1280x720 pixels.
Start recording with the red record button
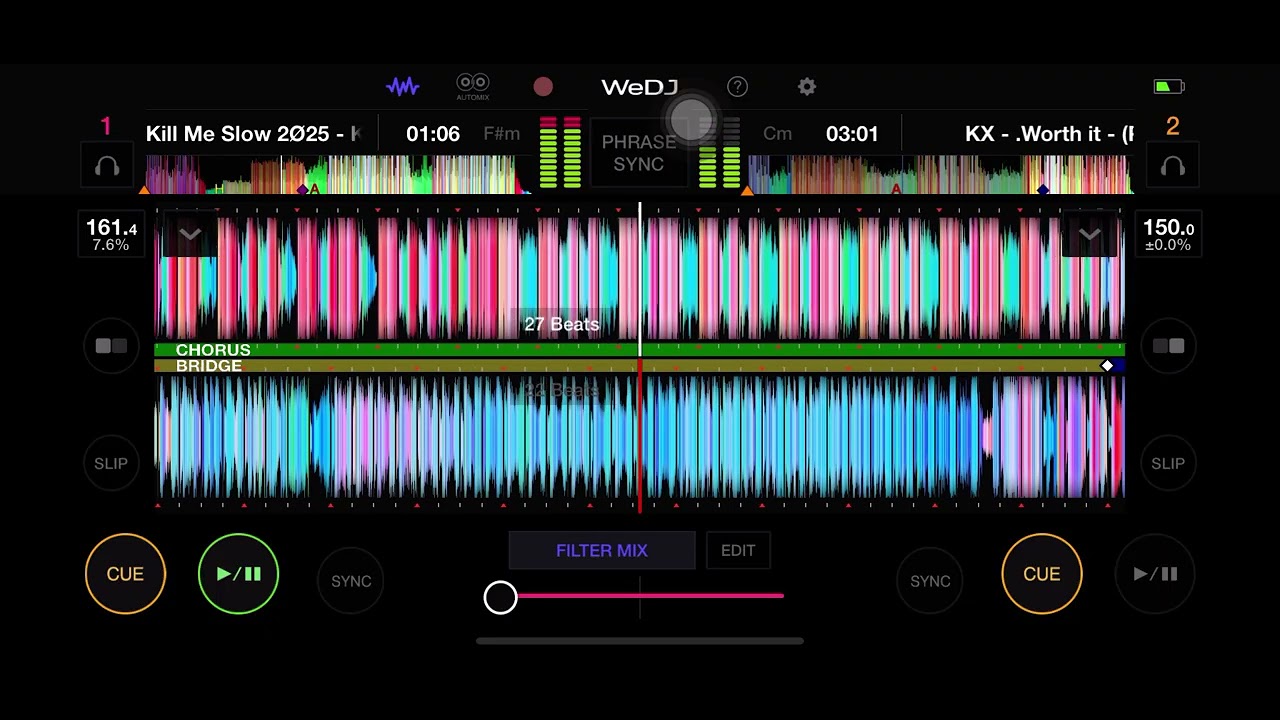[543, 87]
